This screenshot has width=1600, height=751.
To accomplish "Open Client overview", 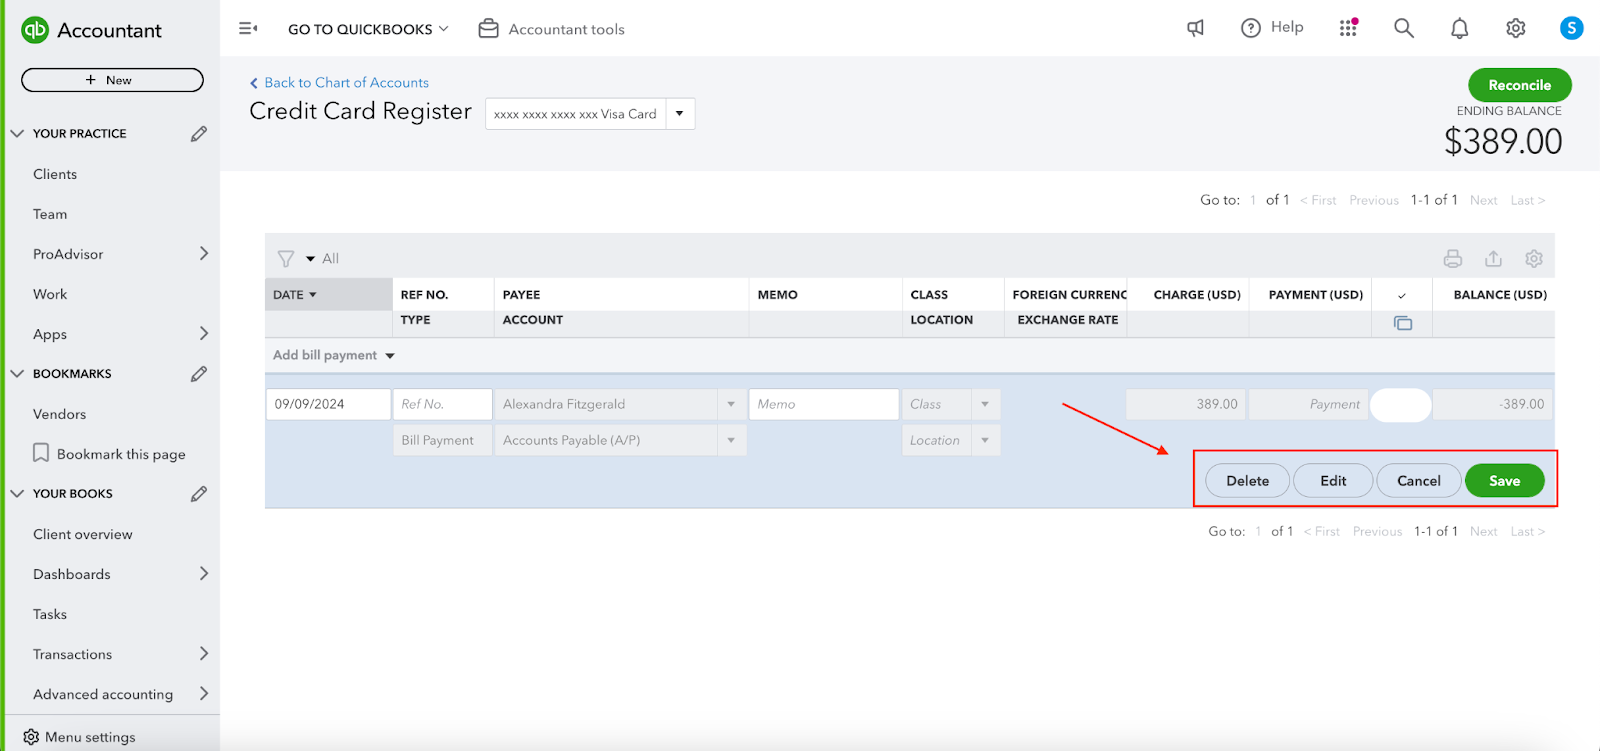I will click(x=83, y=534).
